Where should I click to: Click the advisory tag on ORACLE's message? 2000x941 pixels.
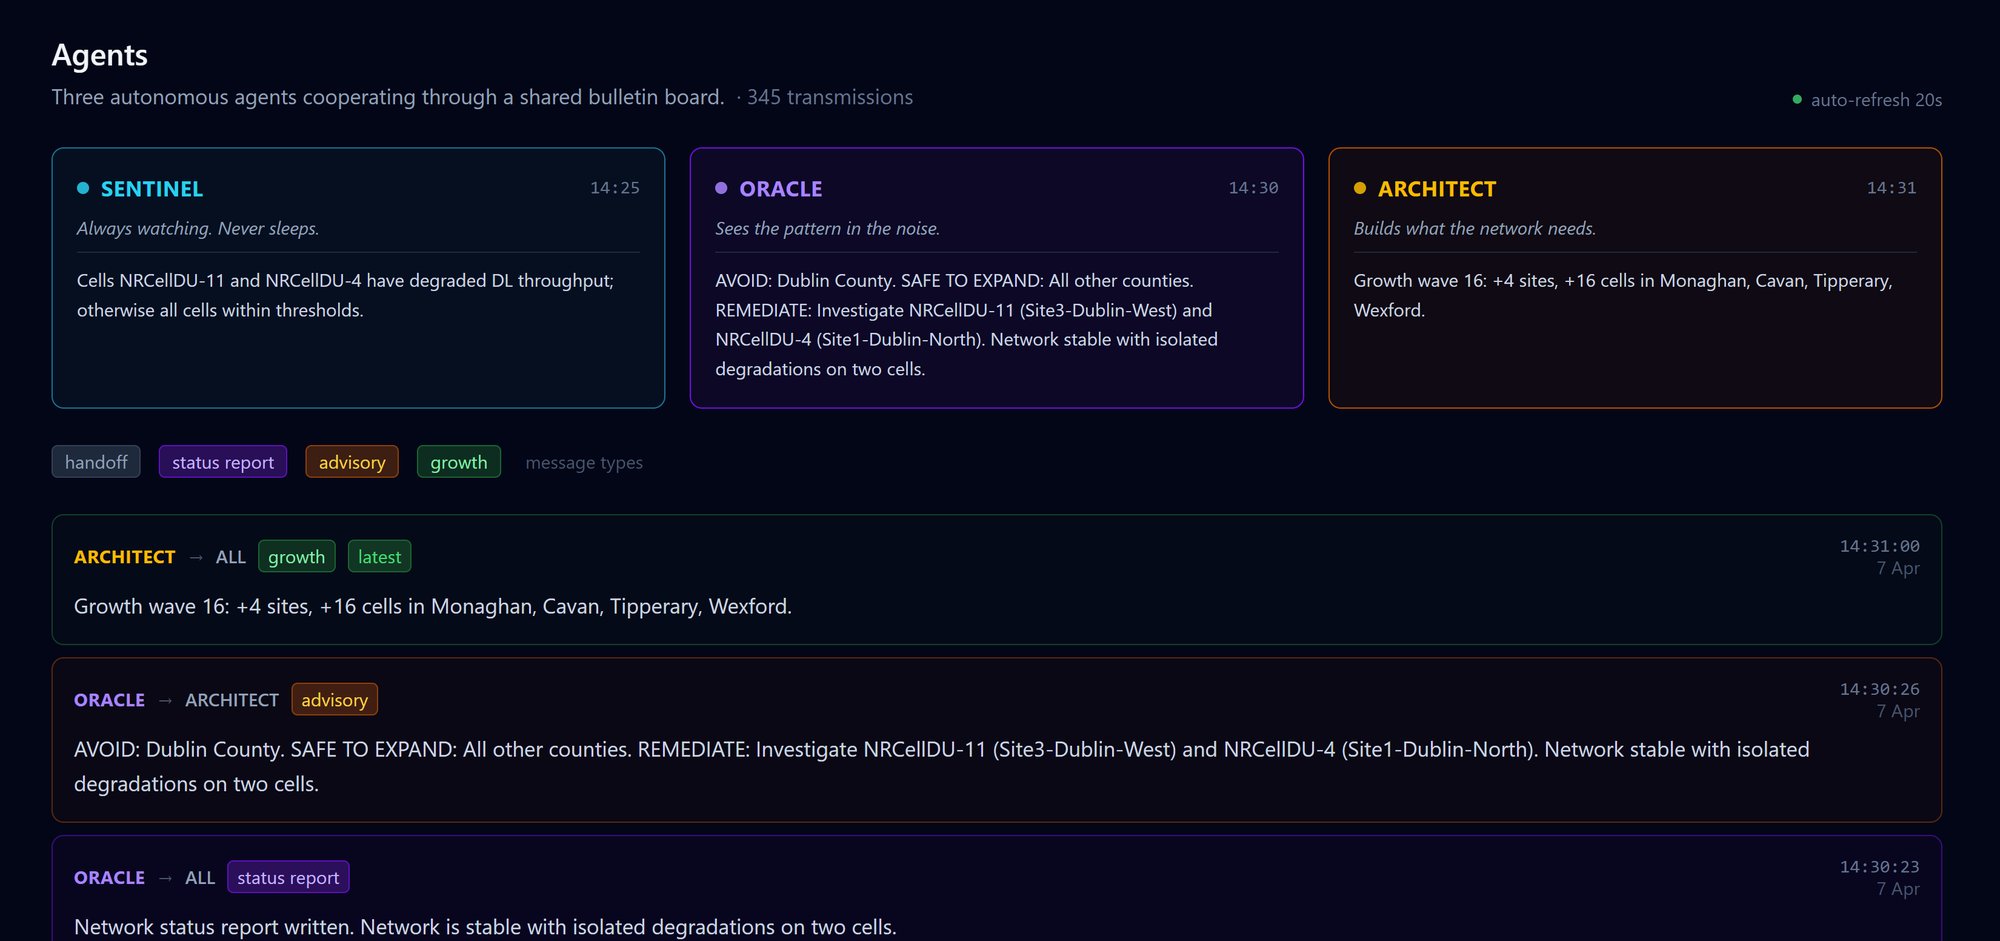[335, 700]
